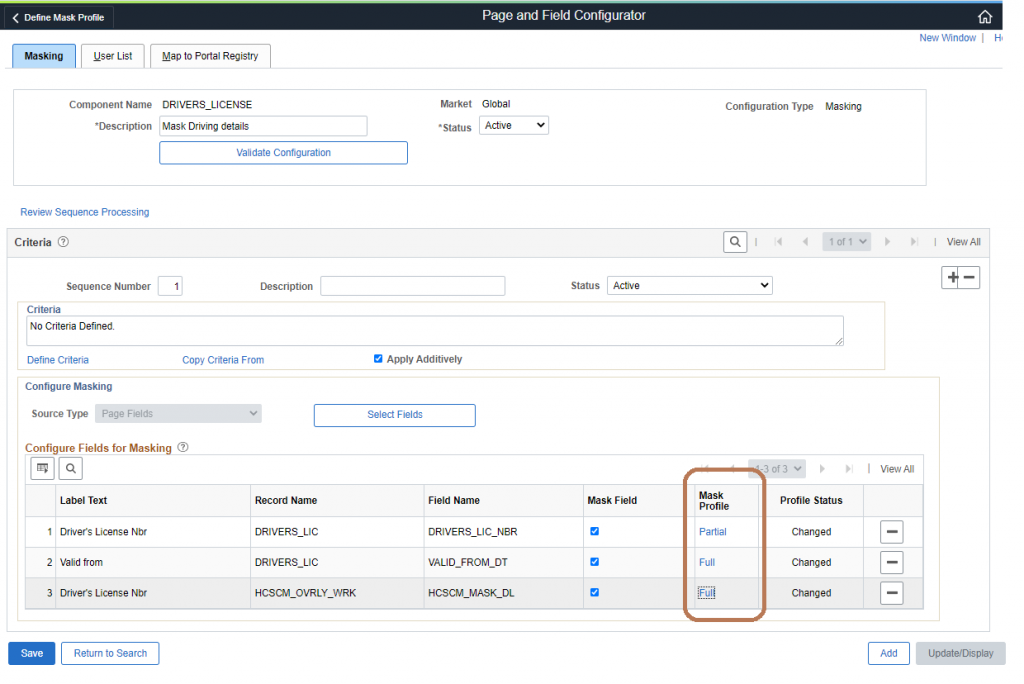Open the top Status dropdown set to Active

point(514,125)
